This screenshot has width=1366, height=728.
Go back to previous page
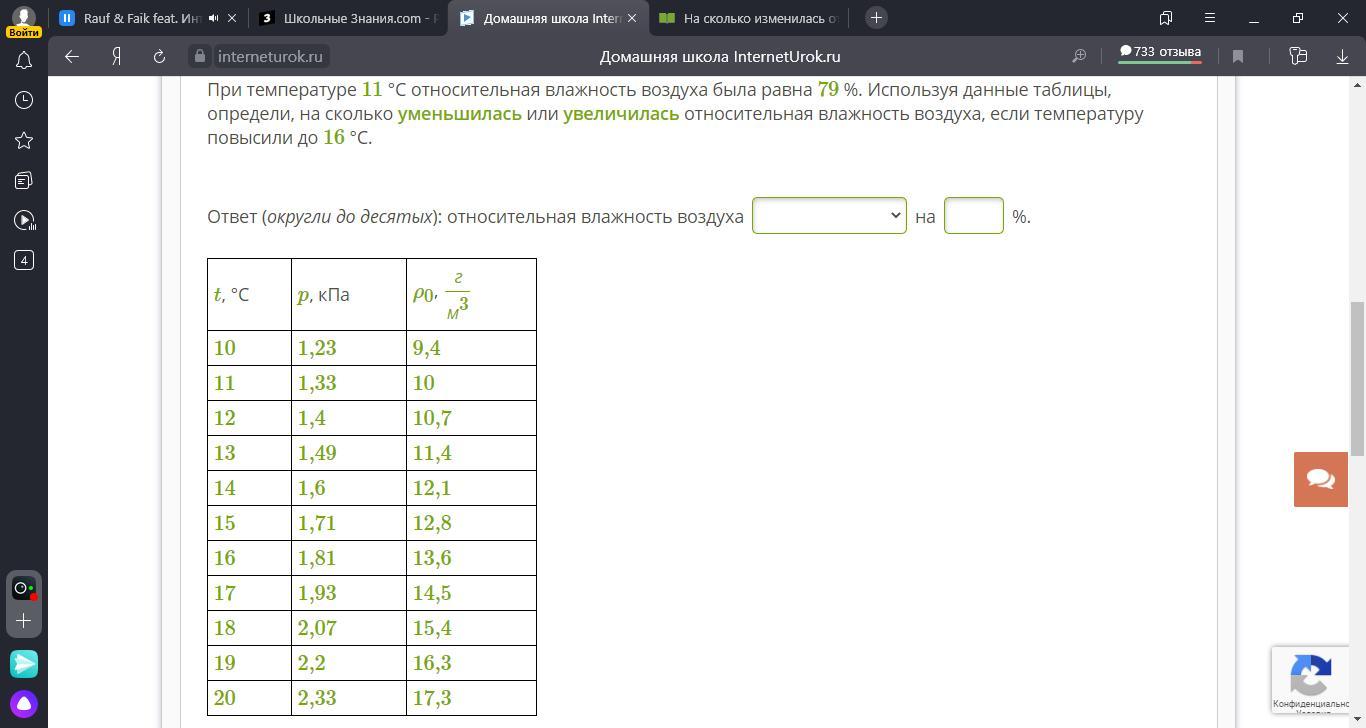tap(72, 57)
